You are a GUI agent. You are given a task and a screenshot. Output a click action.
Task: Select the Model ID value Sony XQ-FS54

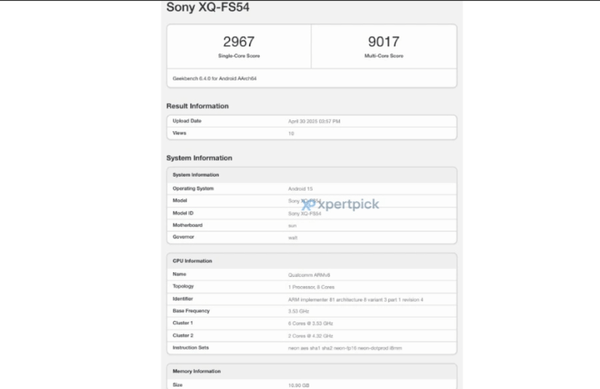pos(305,213)
